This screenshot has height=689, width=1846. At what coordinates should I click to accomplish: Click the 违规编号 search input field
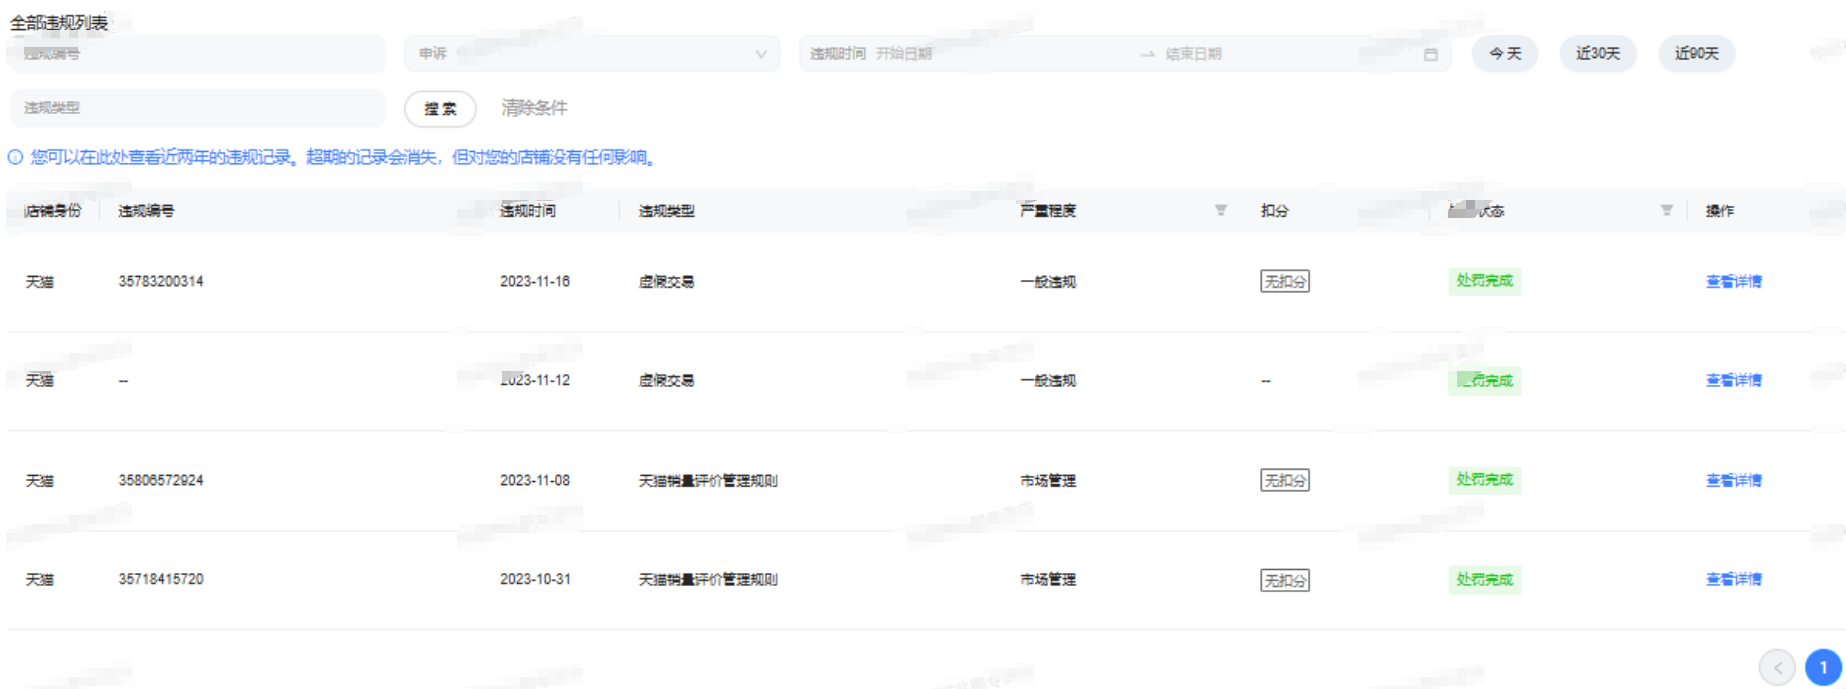196,54
